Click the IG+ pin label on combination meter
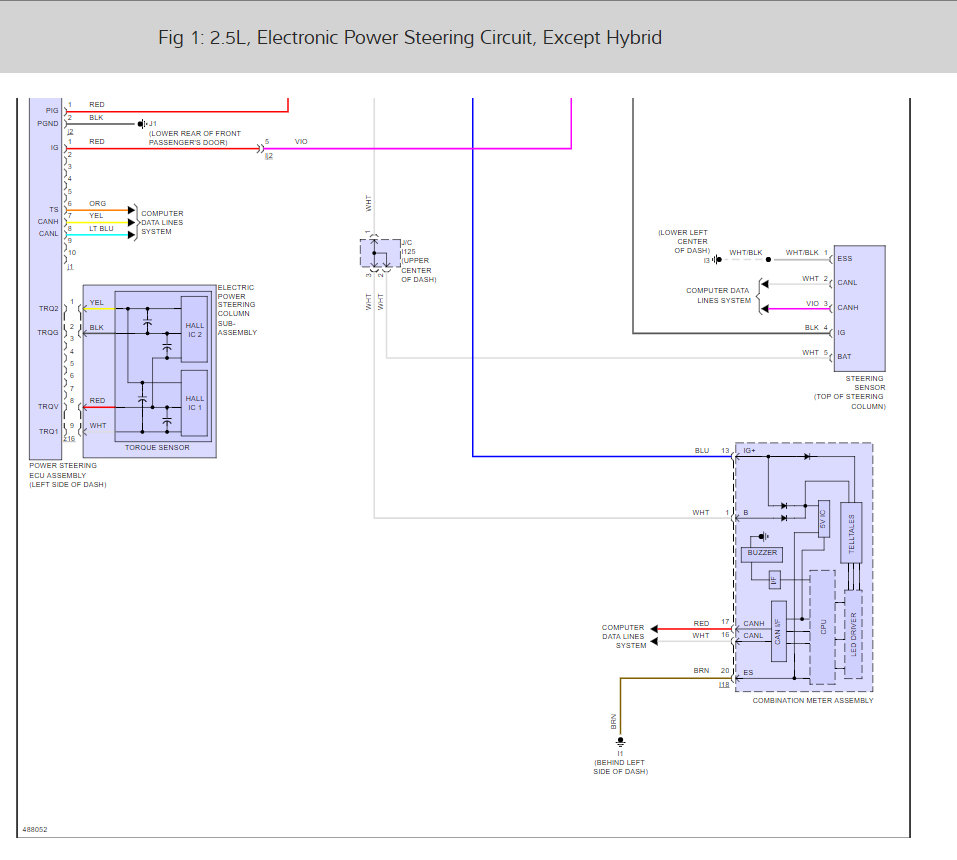The height and width of the screenshot is (860, 957). pyautogui.click(x=749, y=450)
